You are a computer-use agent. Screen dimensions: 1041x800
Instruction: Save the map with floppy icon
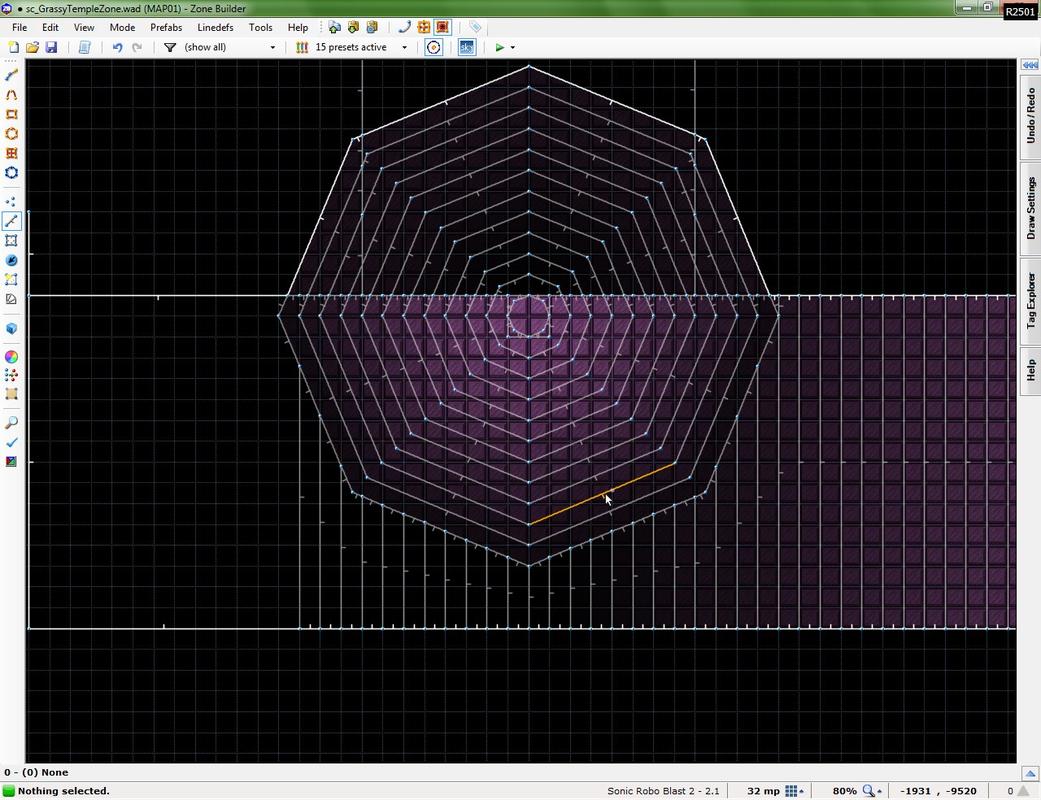[51, 47]
